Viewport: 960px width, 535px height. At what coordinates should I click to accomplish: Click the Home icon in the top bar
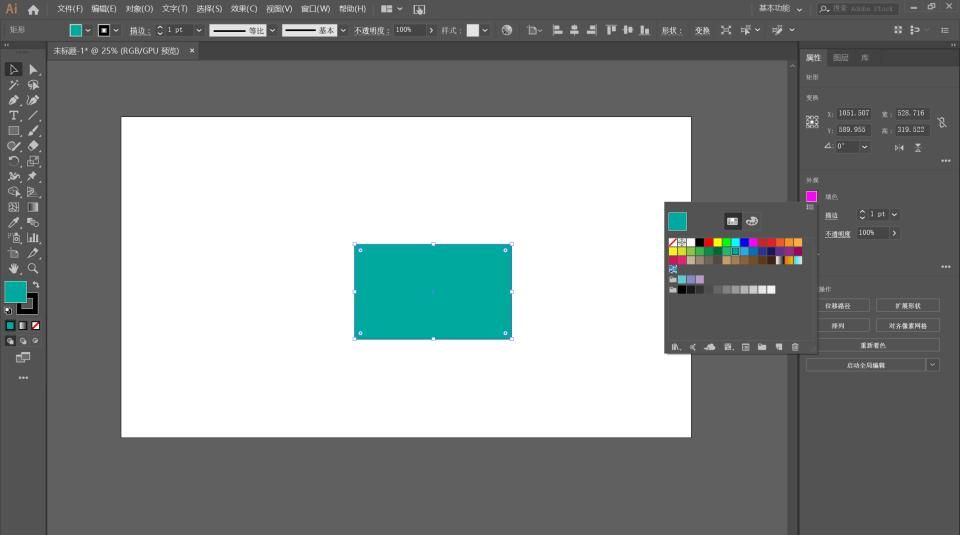(33, 9)
